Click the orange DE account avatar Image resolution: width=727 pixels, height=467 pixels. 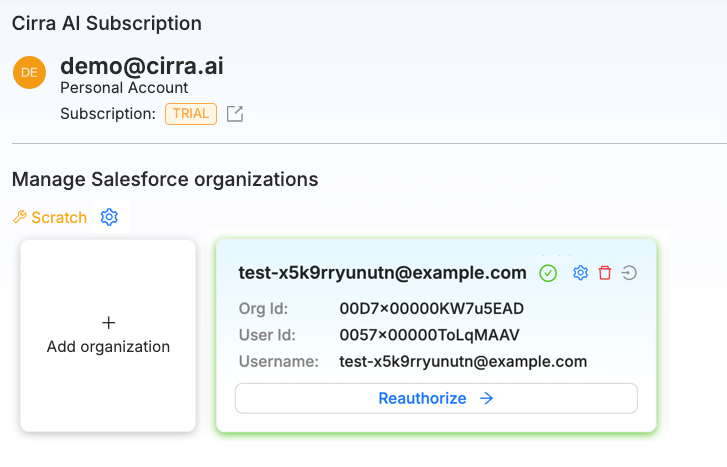tap(29, 73)
